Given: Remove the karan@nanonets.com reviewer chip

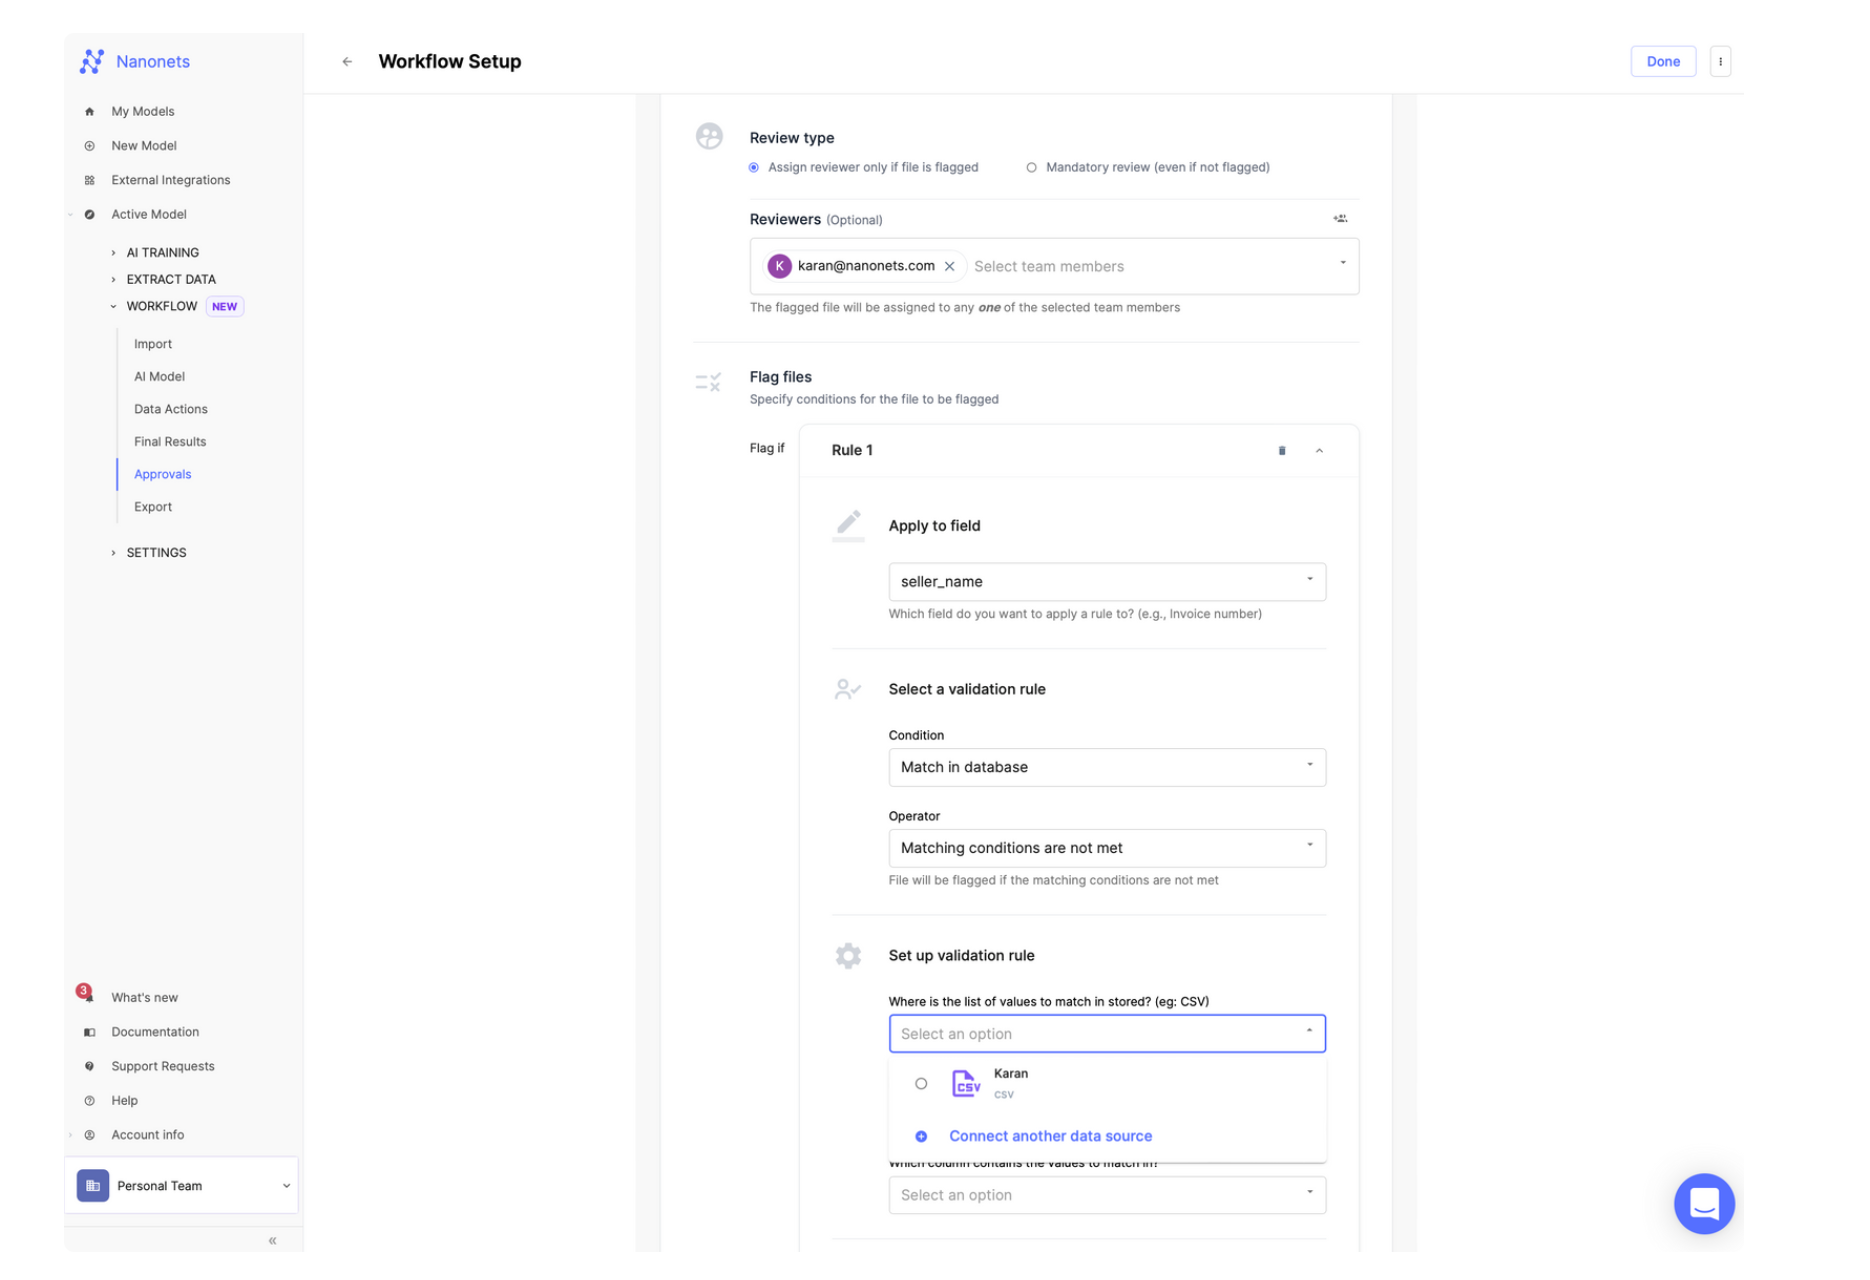Looking at the screenshot, I should 950,266.
